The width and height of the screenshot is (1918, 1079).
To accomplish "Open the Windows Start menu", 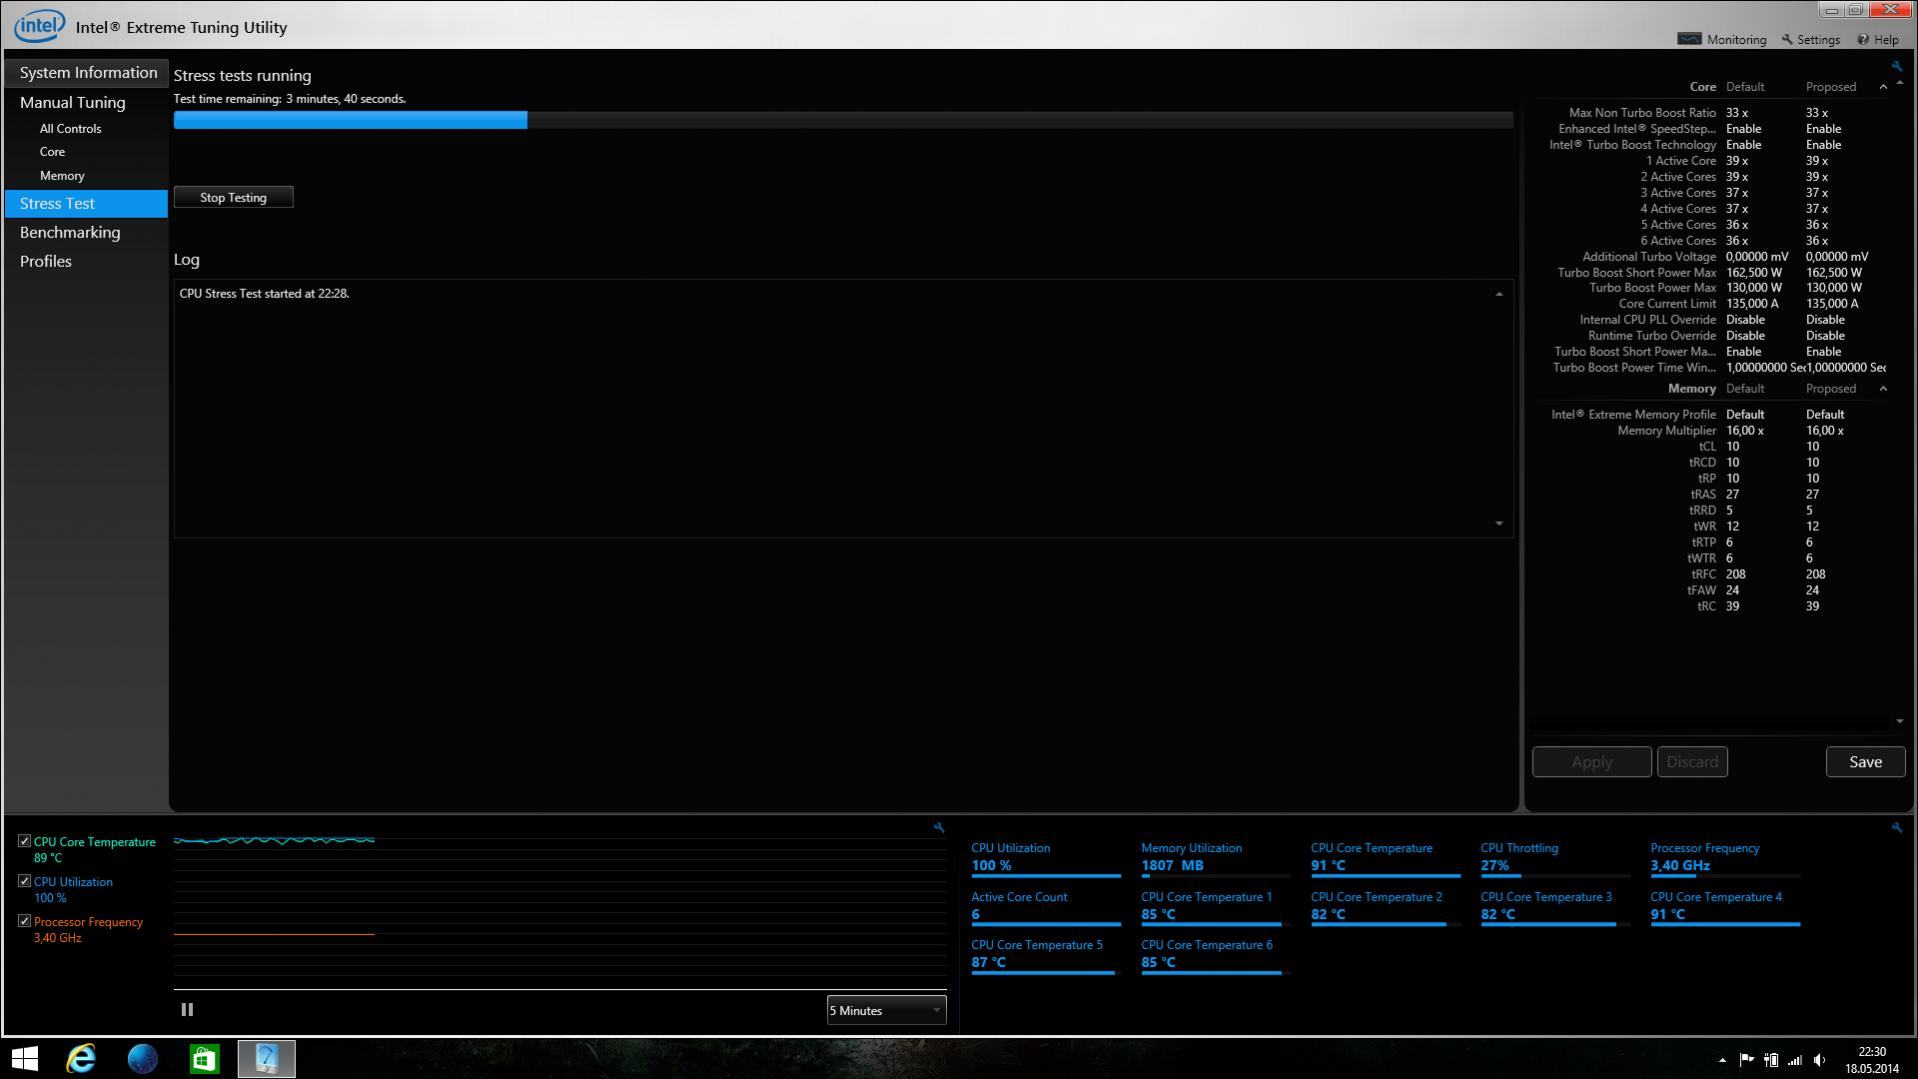I will click(x=25, y=1058).
